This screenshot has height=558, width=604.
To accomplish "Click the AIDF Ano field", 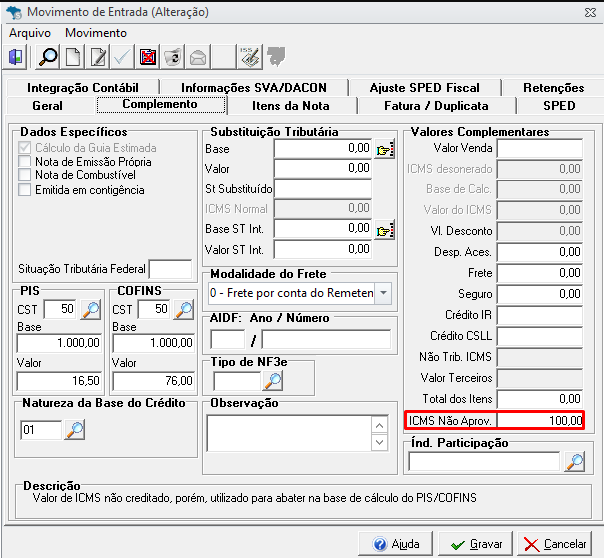I will [227, 339].
